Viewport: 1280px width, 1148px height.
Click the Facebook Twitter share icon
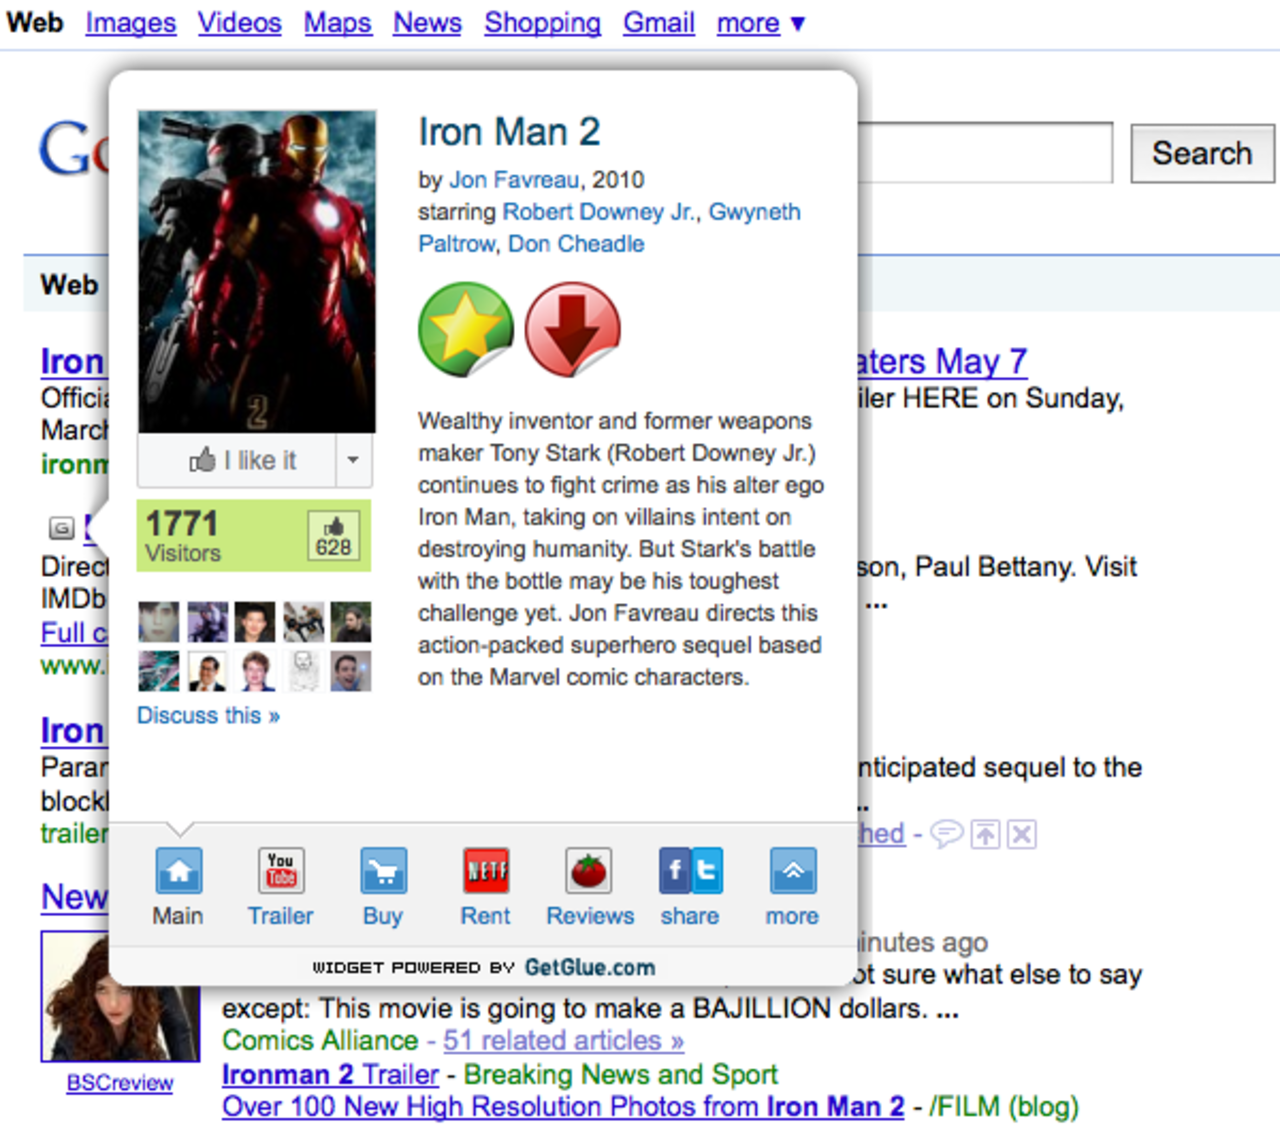(x=690, y=872)
